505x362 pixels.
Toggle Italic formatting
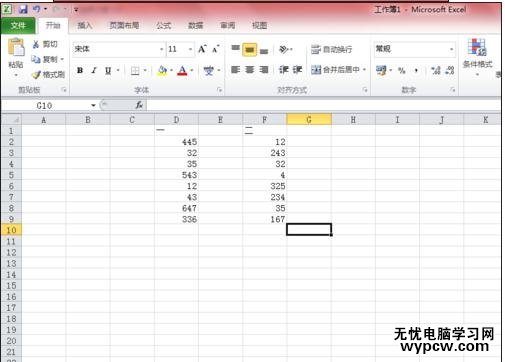(x=94, y=70)
